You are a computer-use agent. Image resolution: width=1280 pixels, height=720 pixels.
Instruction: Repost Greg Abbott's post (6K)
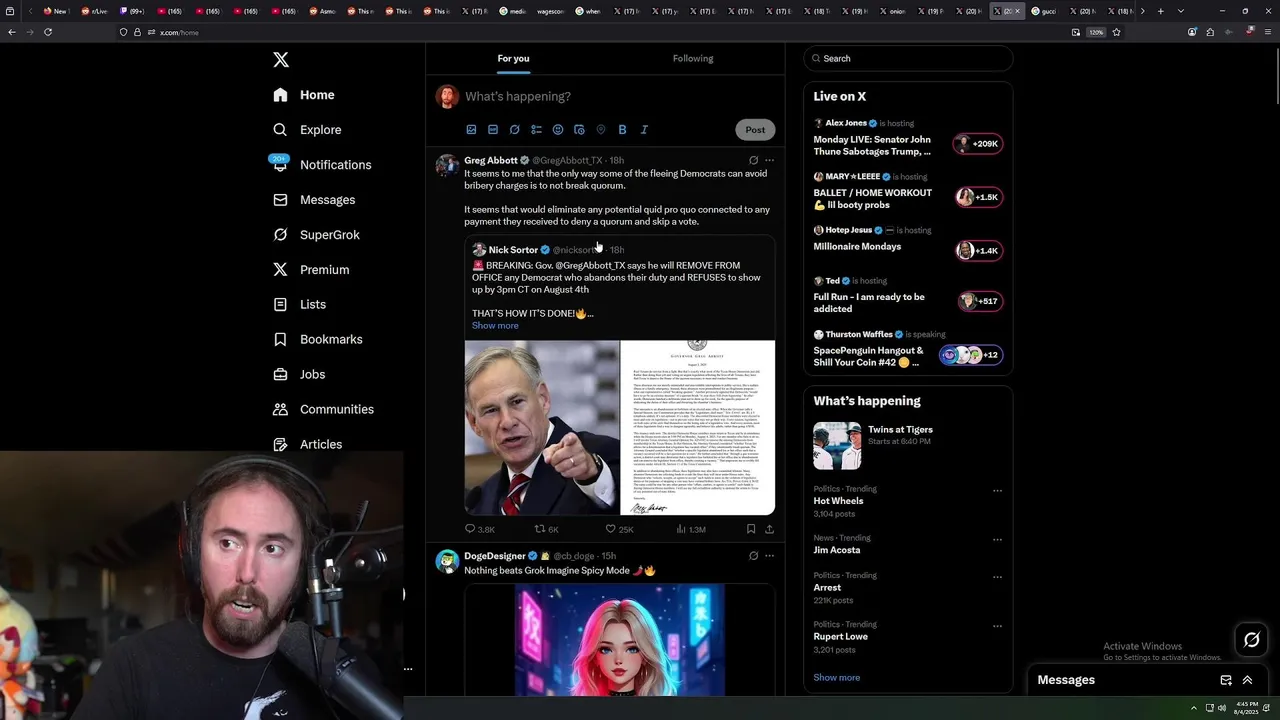point(547,529)
